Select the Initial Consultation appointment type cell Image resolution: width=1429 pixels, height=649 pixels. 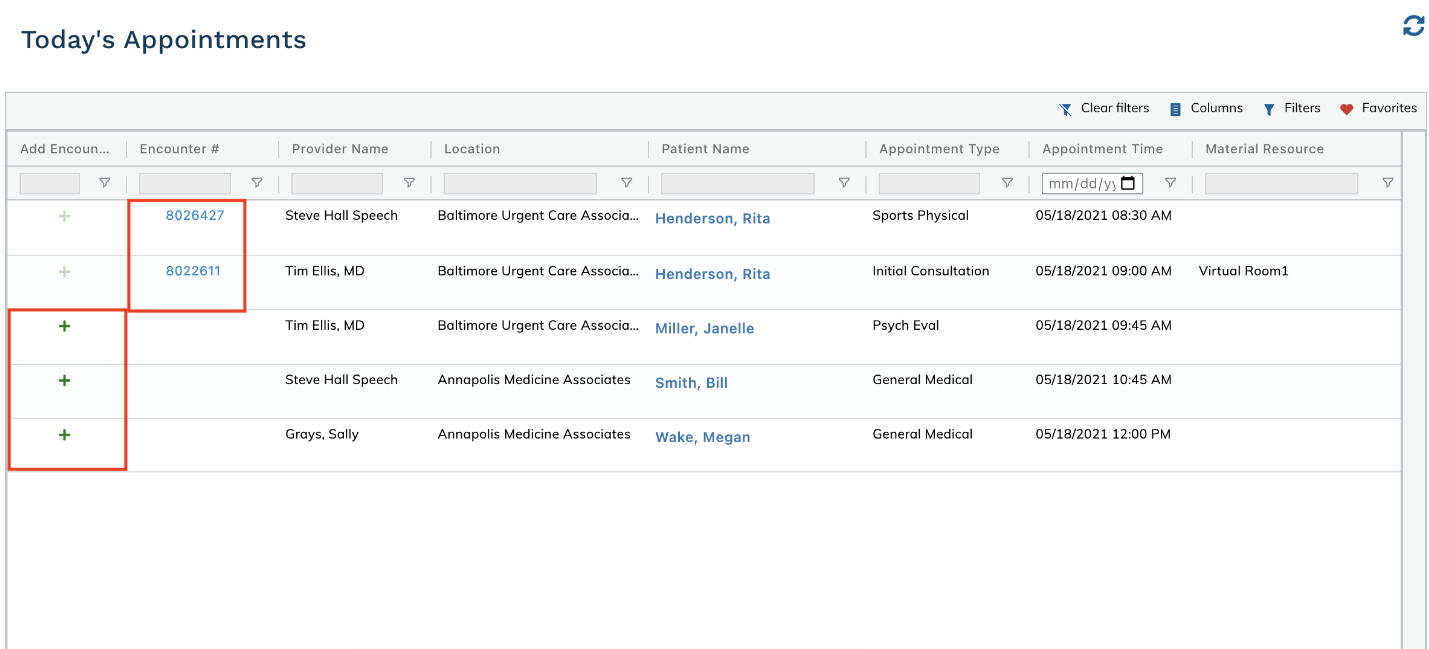pyautogui.click(x=931, y=271)
